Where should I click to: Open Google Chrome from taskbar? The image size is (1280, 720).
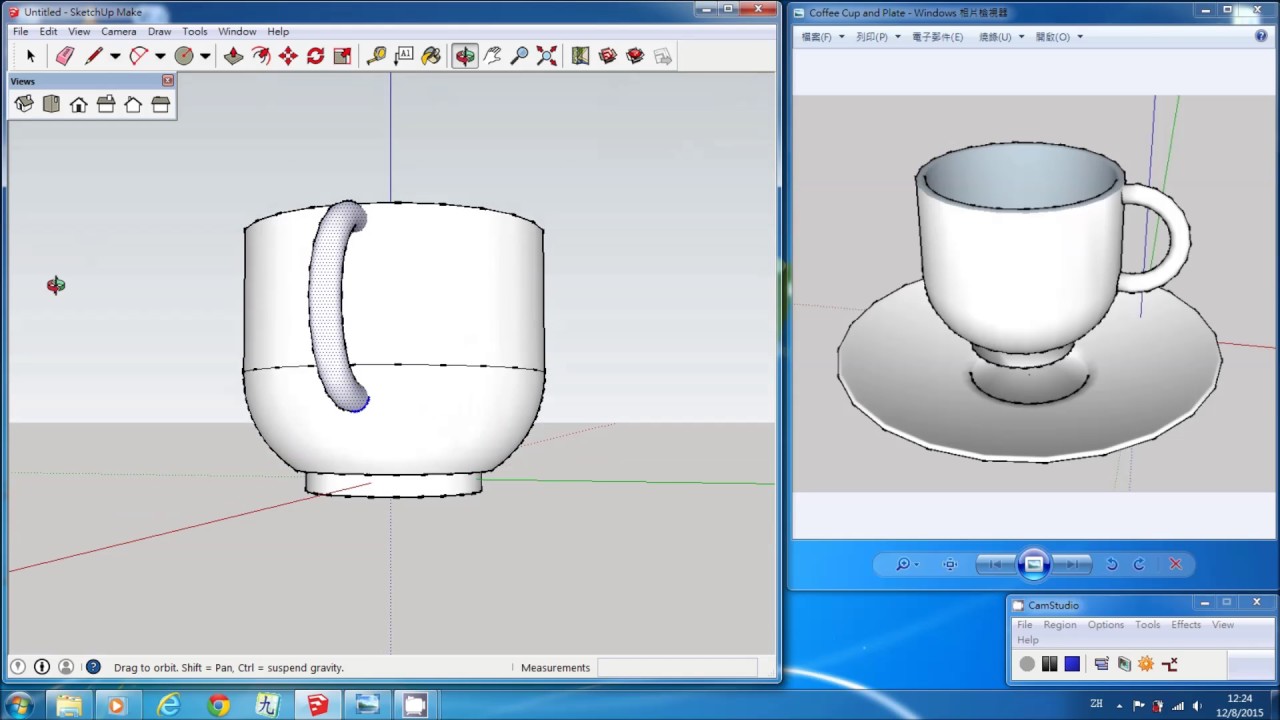coord(218,706)
